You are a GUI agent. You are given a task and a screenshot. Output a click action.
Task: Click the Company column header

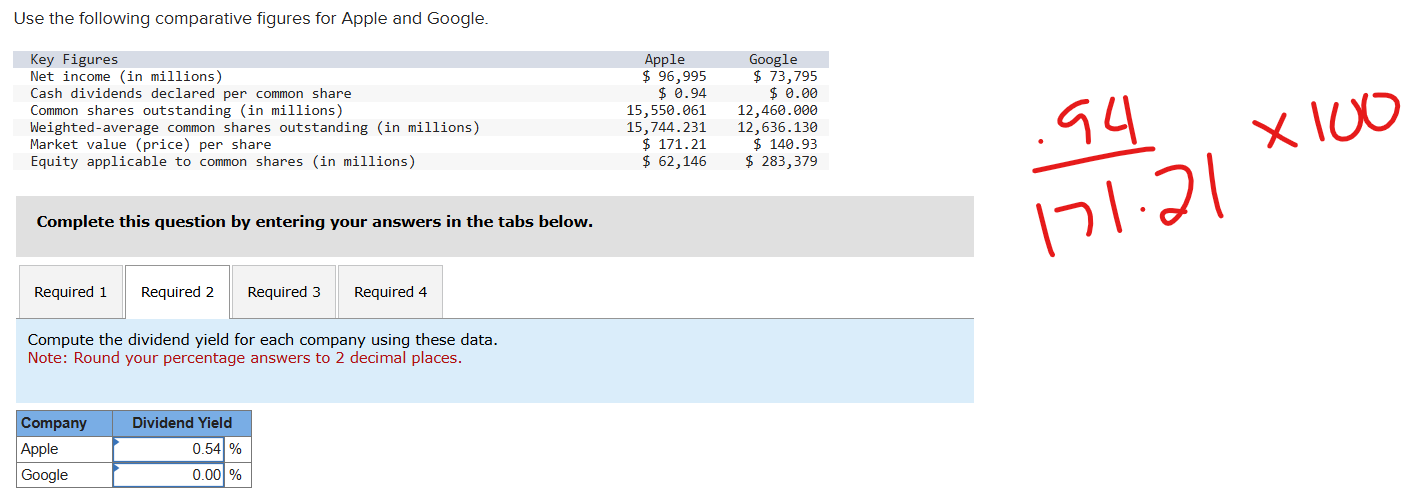[x=55, y=423]
